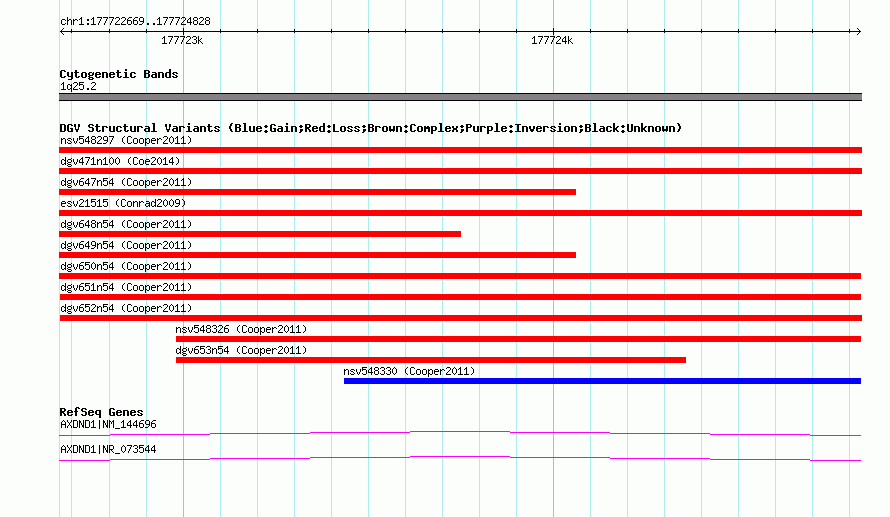Select the dgv649n54 (Cooper2011) label
Image resolution: width=890 pixels, height=517 pixels.
pyautogui.click(x=126, y=245)
